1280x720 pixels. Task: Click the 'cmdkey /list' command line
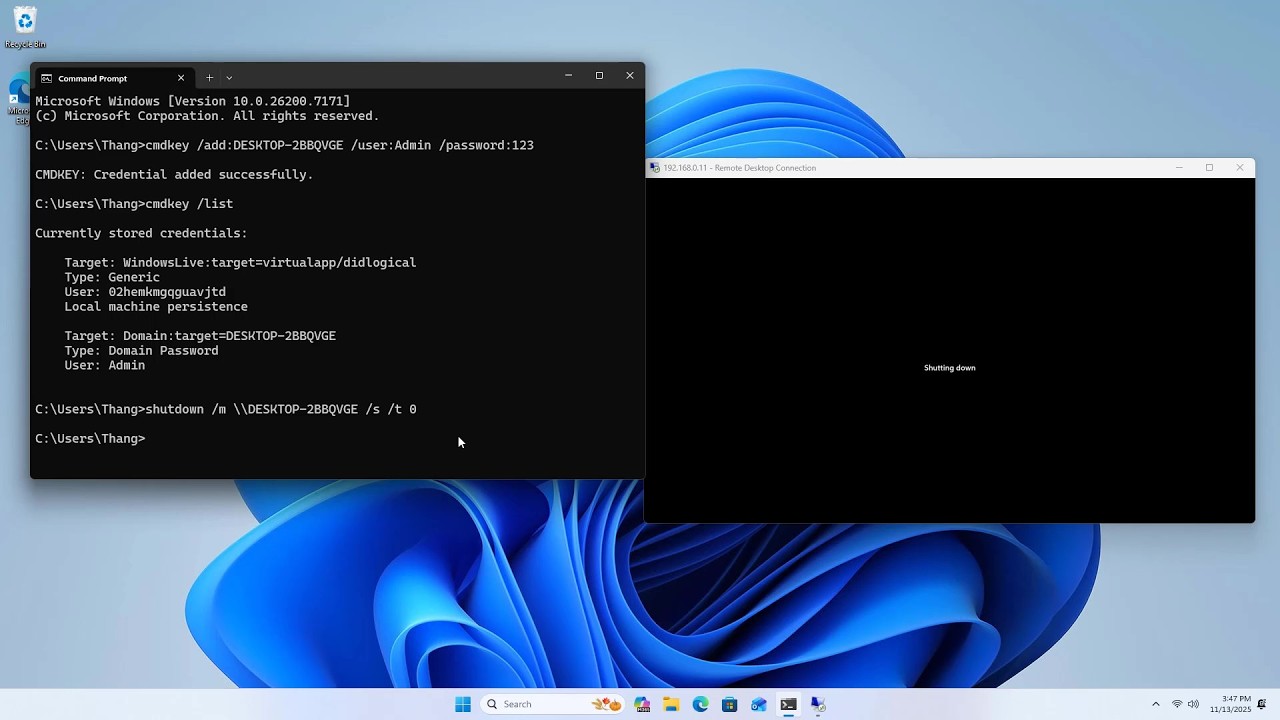click(x=189, y=204)
